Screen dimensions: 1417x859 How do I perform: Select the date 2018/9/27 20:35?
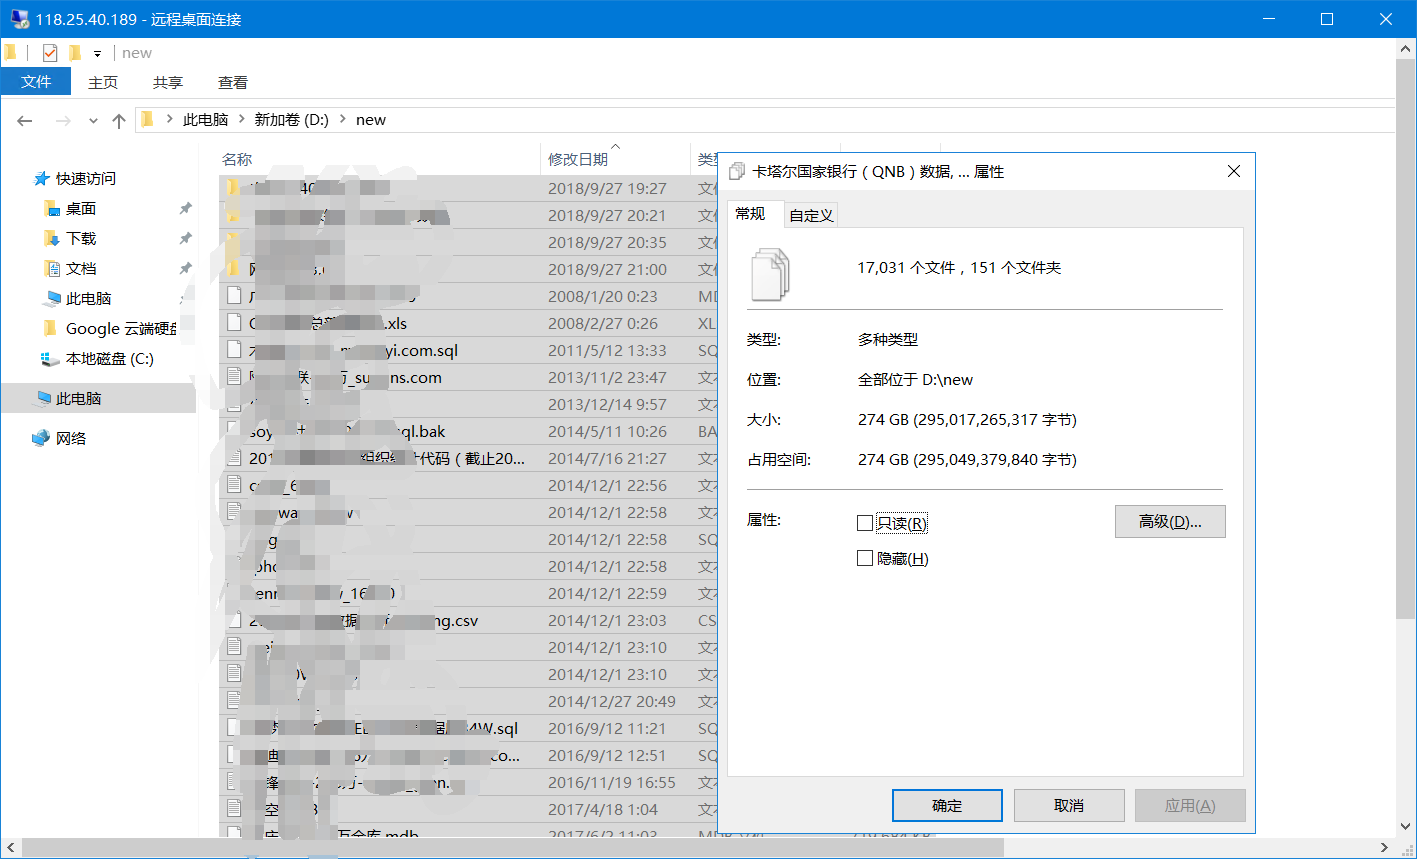[x=607, y=242]
